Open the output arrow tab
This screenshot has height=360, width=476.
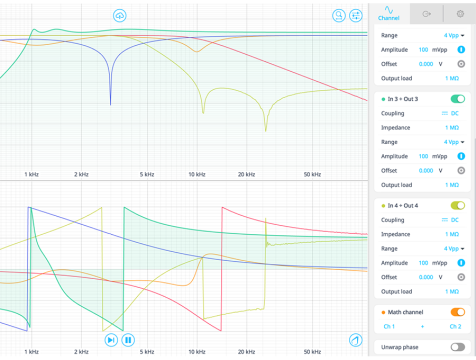pos(427,14)
